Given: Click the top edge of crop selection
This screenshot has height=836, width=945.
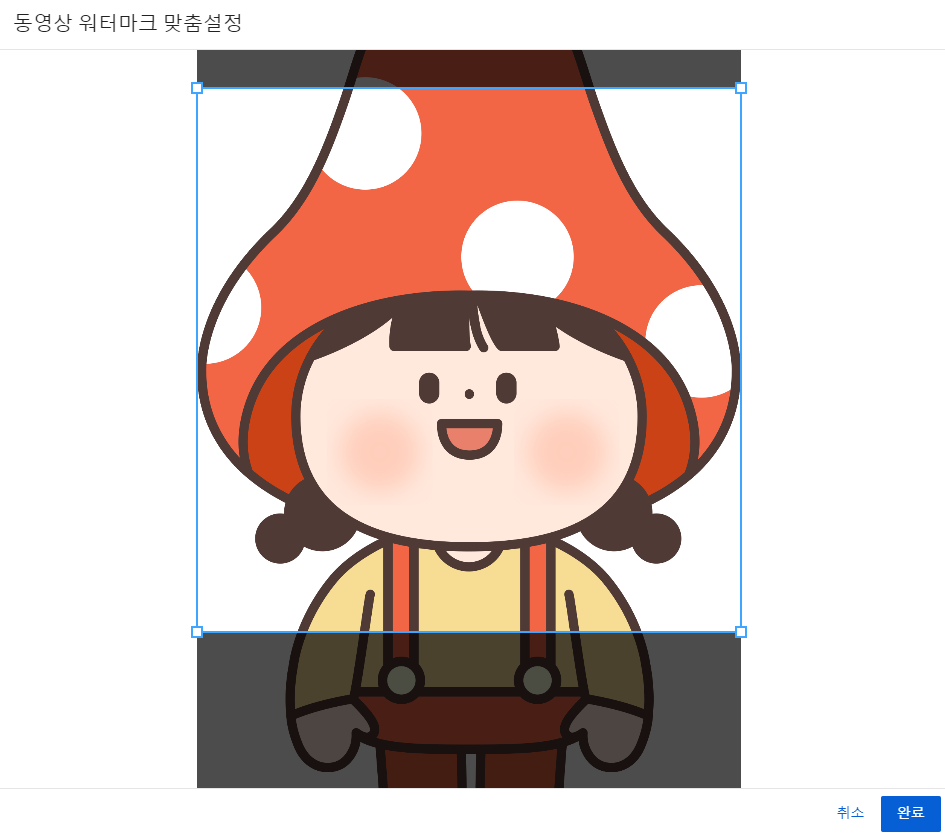Looking at the screenshot, I should click(x=469, y=88).
